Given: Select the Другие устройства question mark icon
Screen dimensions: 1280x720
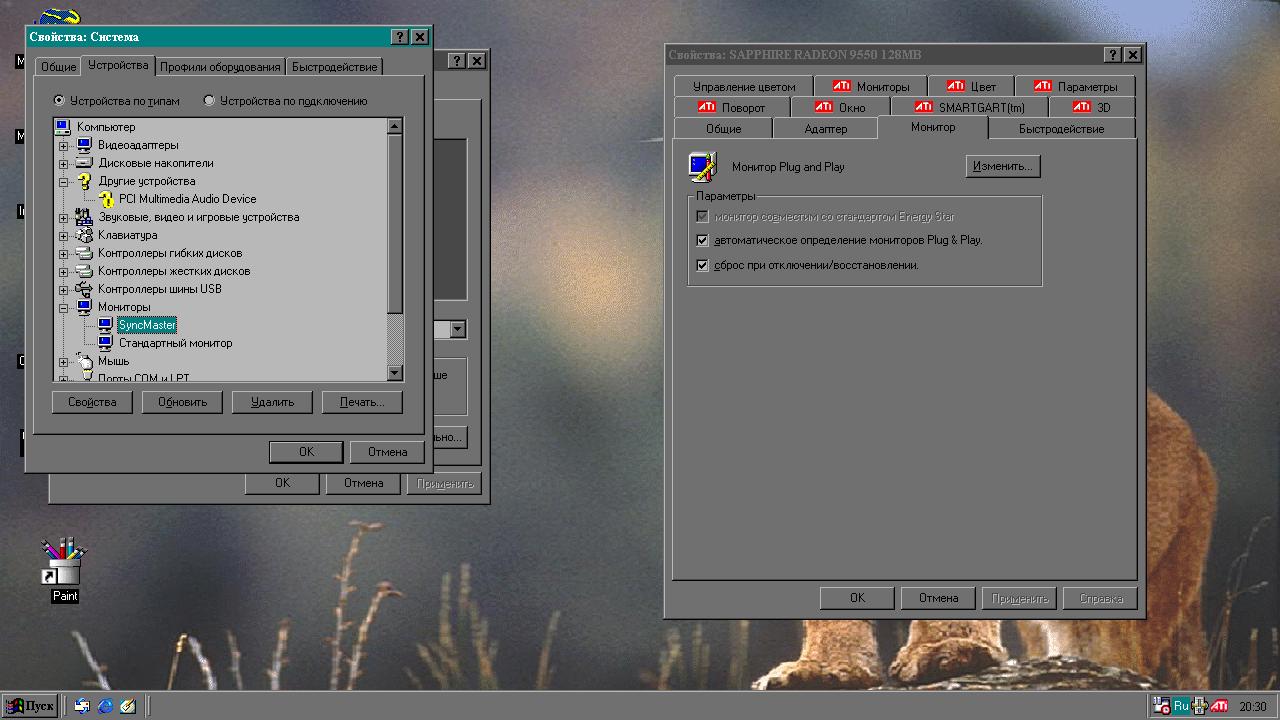Looking at the screenshot, I should coord(84,181).
